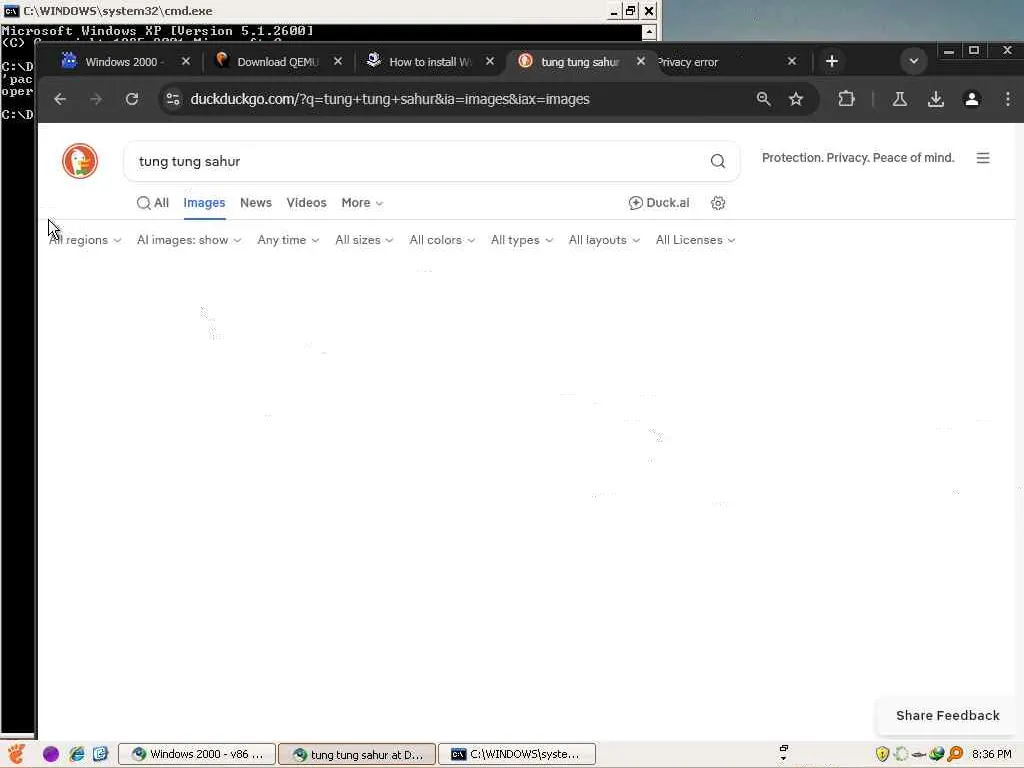This screenshot has height=768, width=1024.
Task: Expand the All colors filter
Action: (442, 240)
